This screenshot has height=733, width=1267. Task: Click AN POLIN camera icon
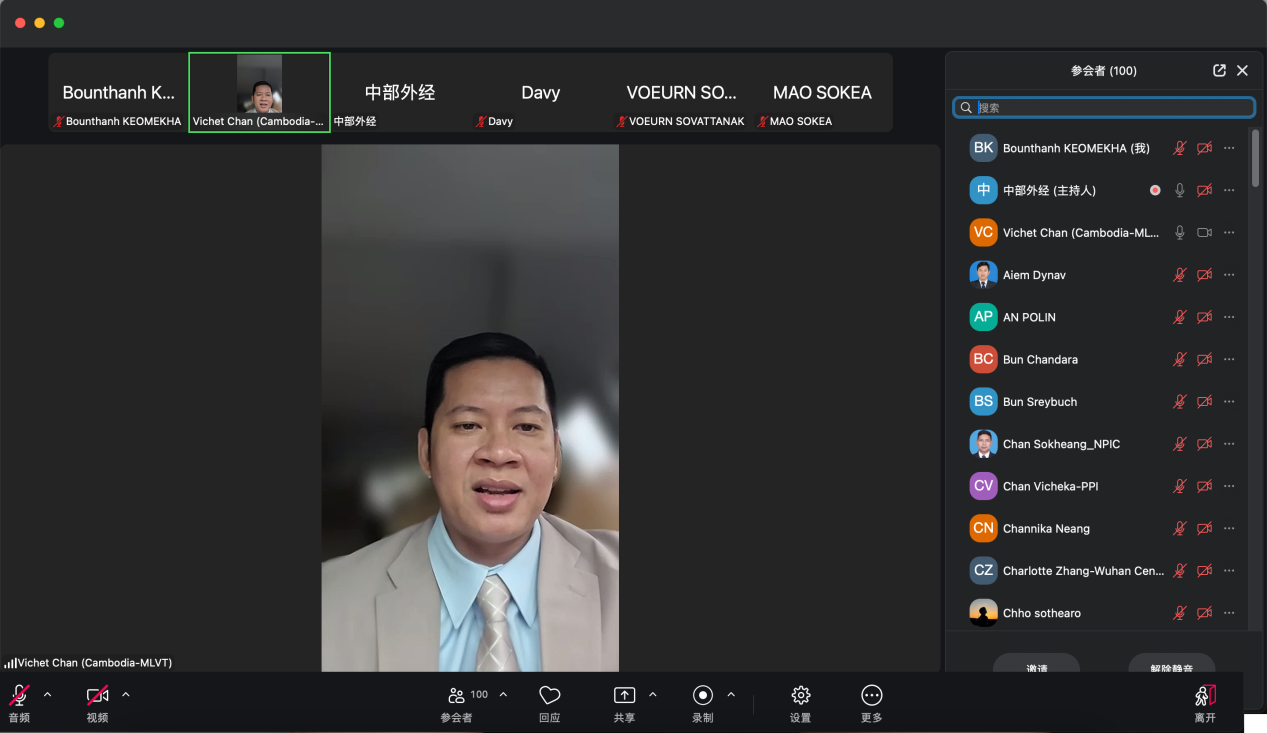tap(1205, 317)
